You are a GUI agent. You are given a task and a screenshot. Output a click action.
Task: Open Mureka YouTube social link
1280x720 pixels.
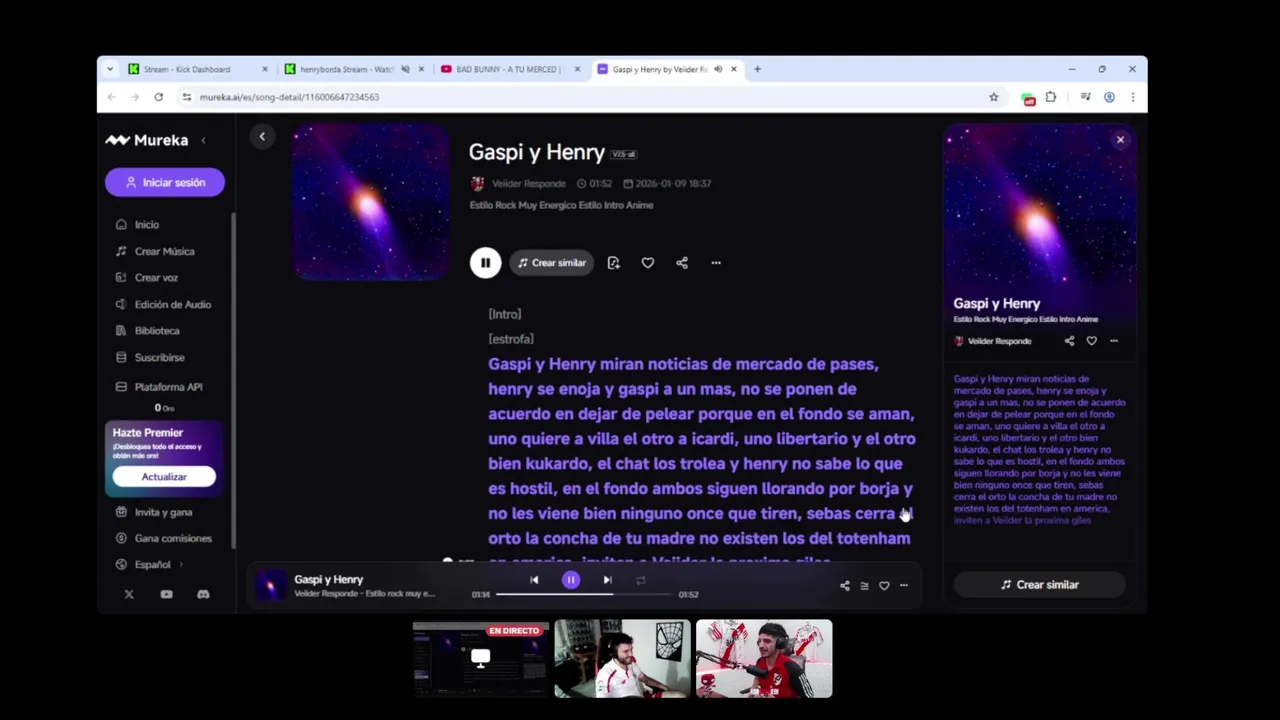pos(166,594)
